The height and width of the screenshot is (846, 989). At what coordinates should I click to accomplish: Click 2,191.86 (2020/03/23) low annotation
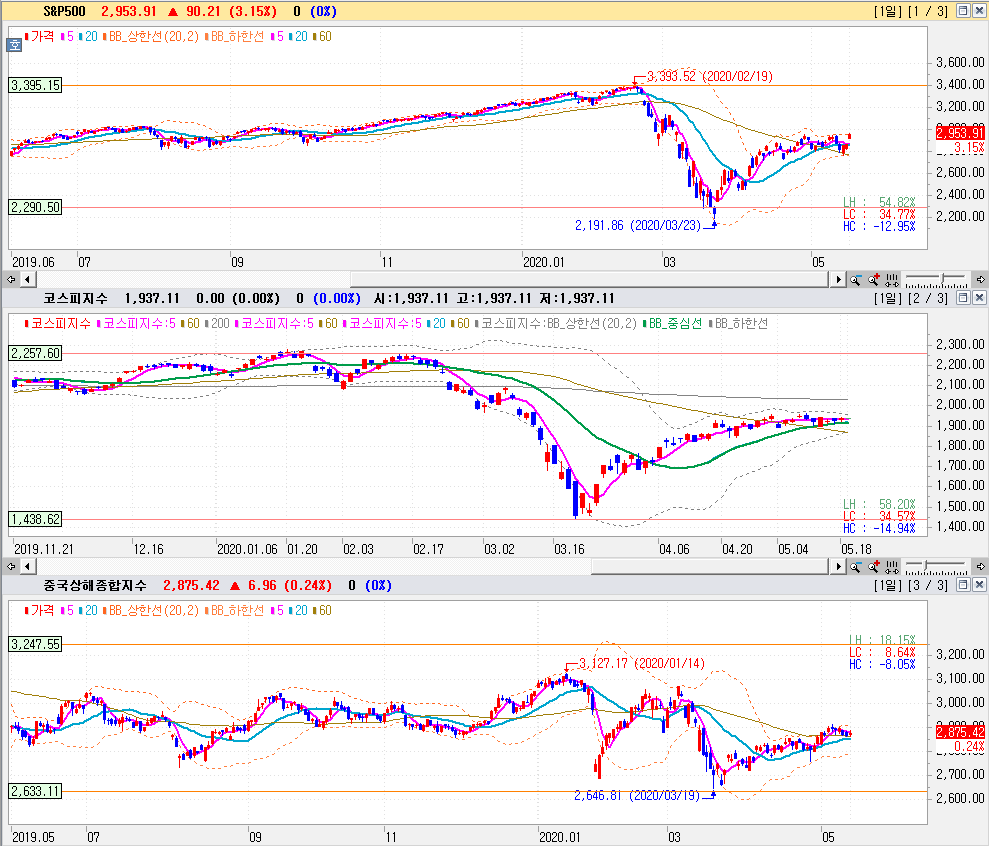[x=638, y=225]
